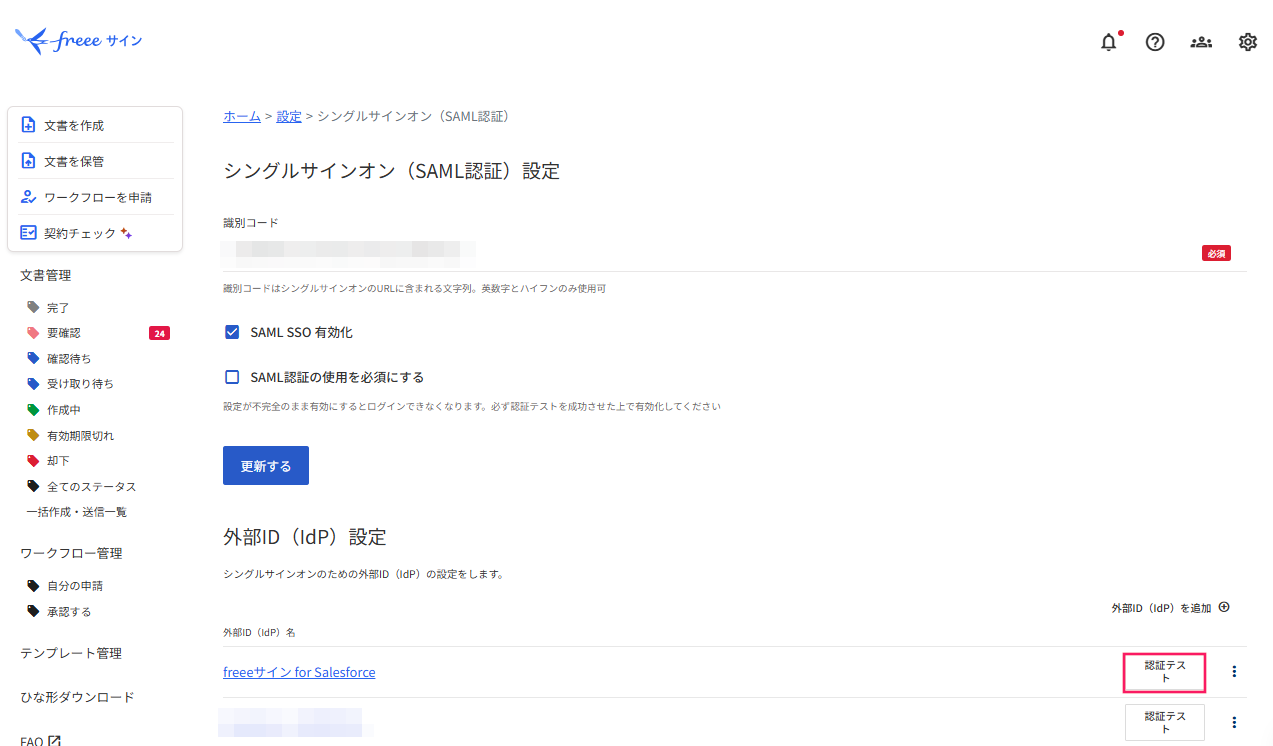This screenshot has height=746, width=1273.
Task: Click the 外部ID（IdP）名 column header
Action: [259, 632]
